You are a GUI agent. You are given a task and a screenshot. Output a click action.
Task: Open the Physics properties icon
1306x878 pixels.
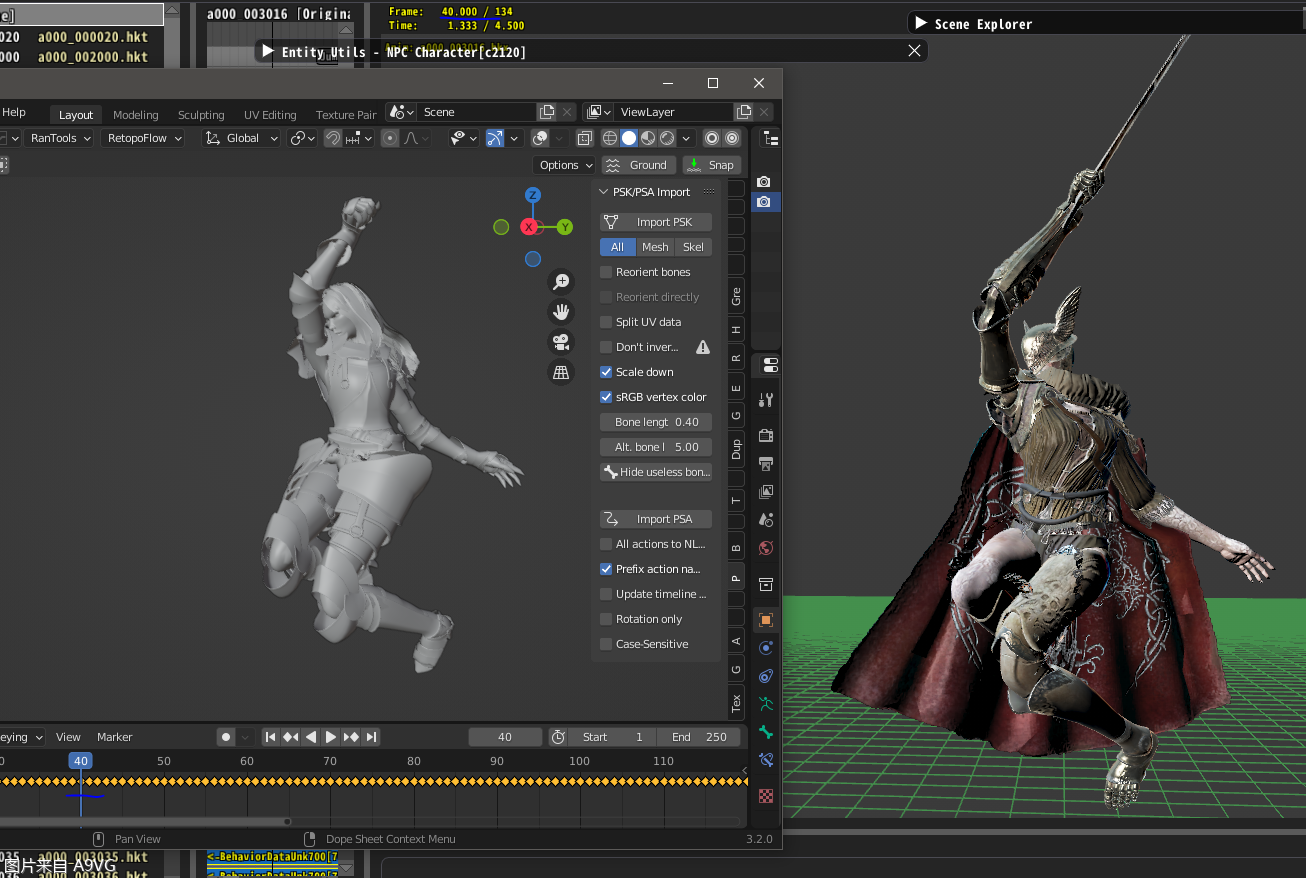766,648
